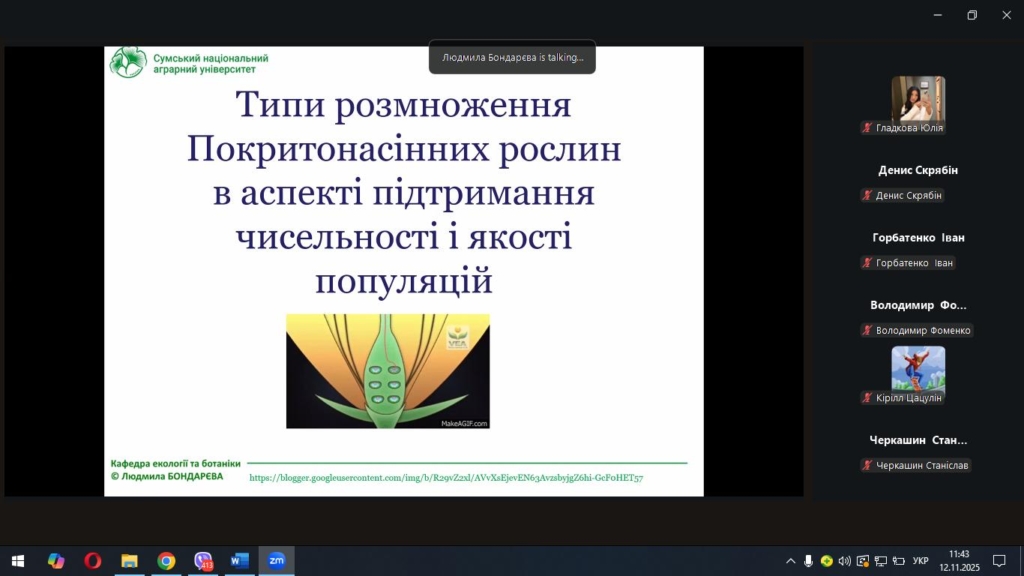
Task: Click the blogger.googleusercontent.com slide link
Action: point(446,478)
